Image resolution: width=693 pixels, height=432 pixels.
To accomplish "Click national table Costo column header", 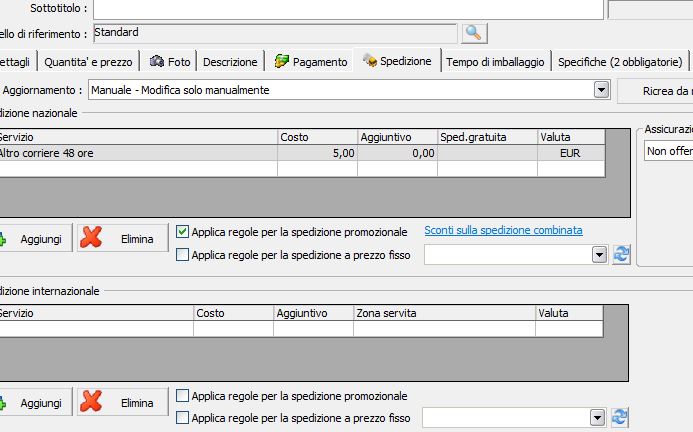I will click(x=317, y=137).
